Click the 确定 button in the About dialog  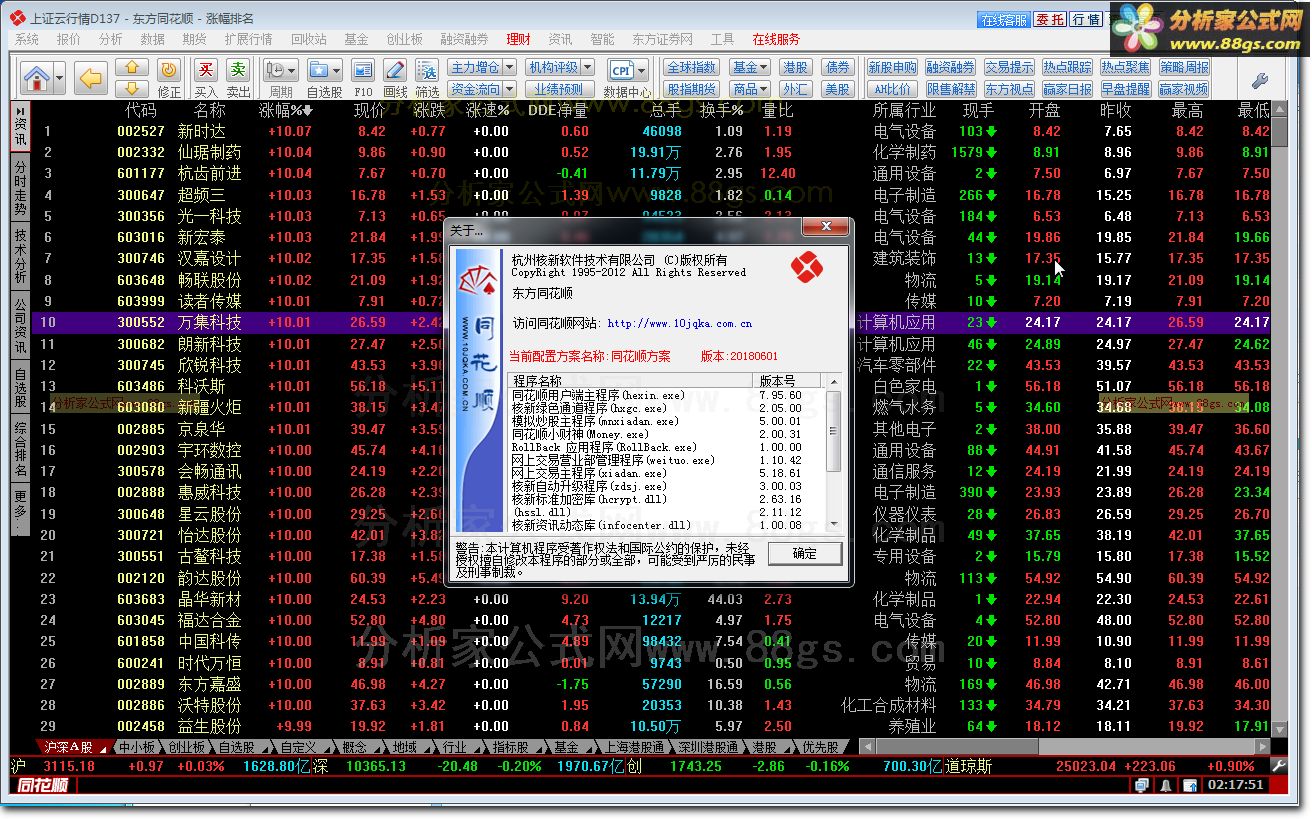[x=804, y=553]
